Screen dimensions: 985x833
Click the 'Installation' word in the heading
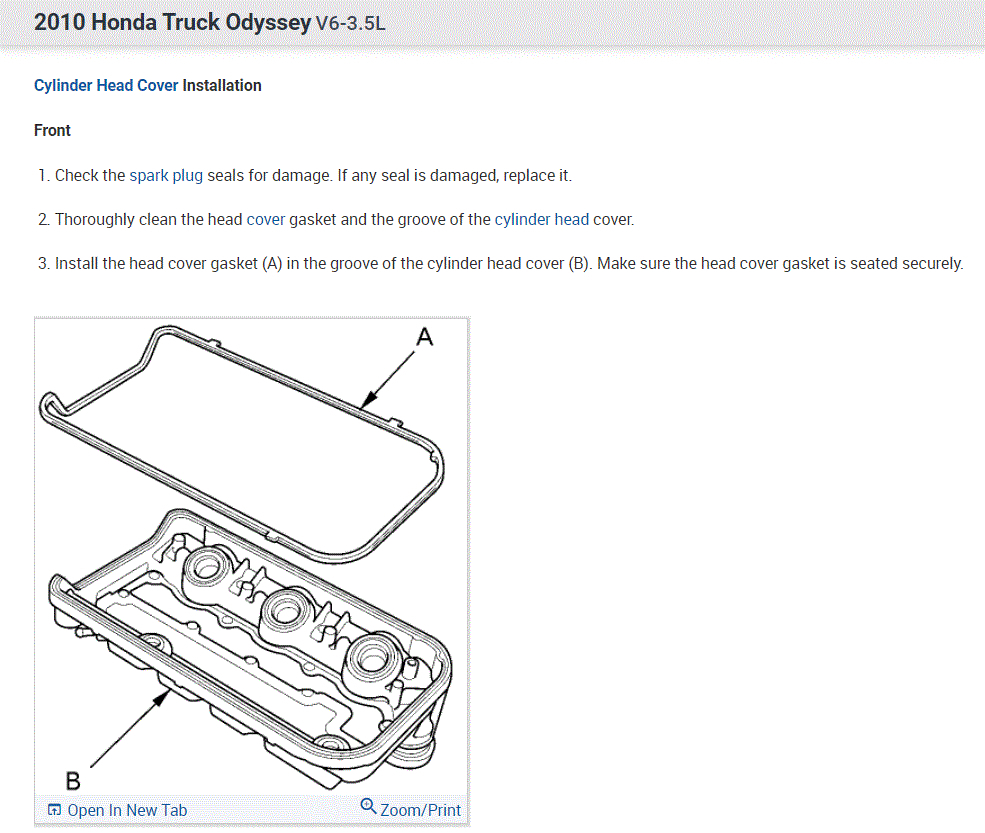pos(222,85)
